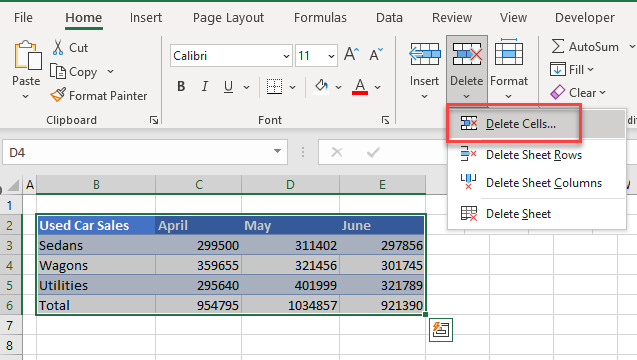Switch to the Page Layout tab
This screenshot has height=360, width=637.
228,17
